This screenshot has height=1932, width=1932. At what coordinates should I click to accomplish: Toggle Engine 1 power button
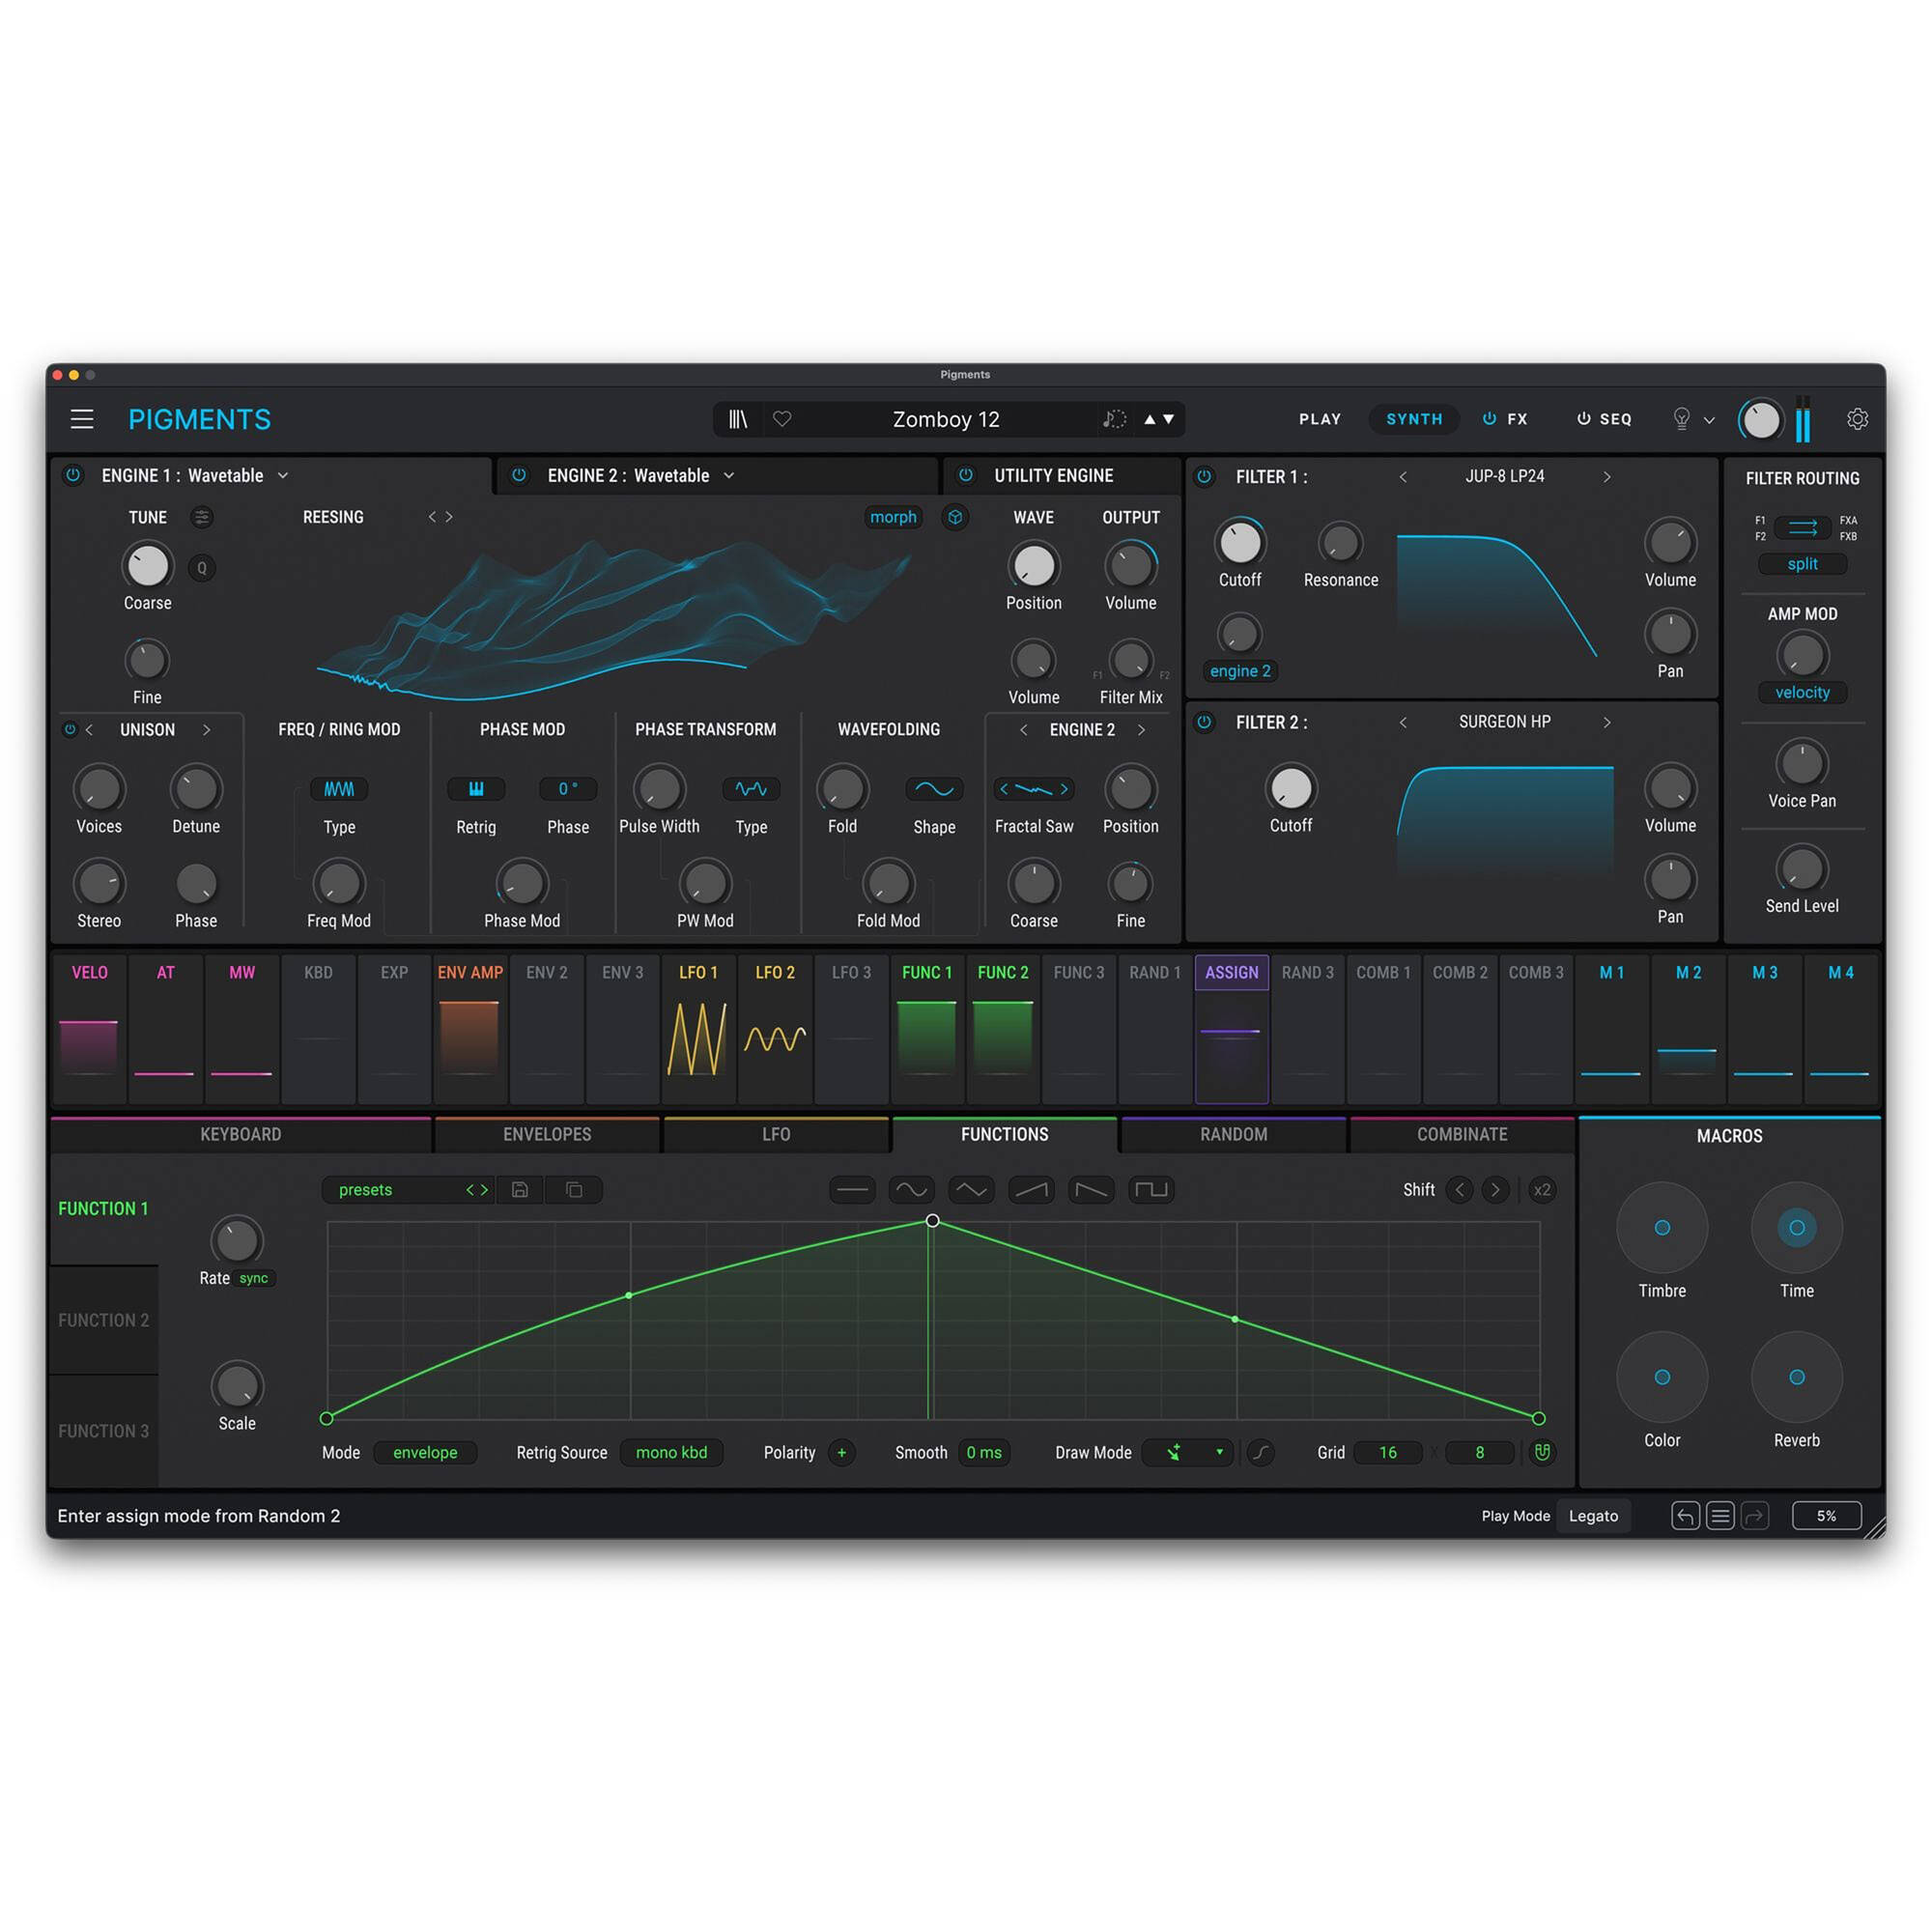73,475
